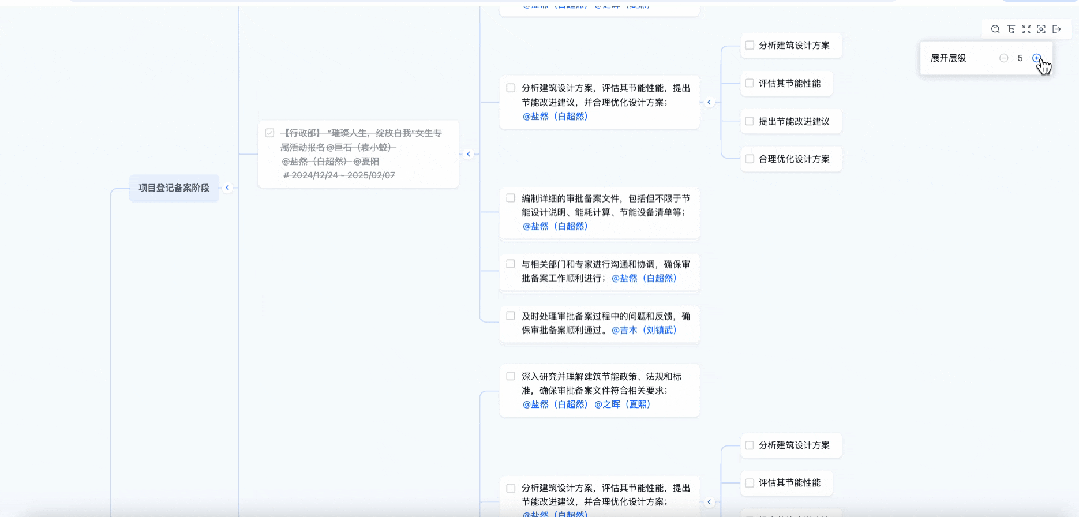Open @盐然 mention in 与相关部门 node
The width and height of the screenshot is (1079, 517).
644,278
